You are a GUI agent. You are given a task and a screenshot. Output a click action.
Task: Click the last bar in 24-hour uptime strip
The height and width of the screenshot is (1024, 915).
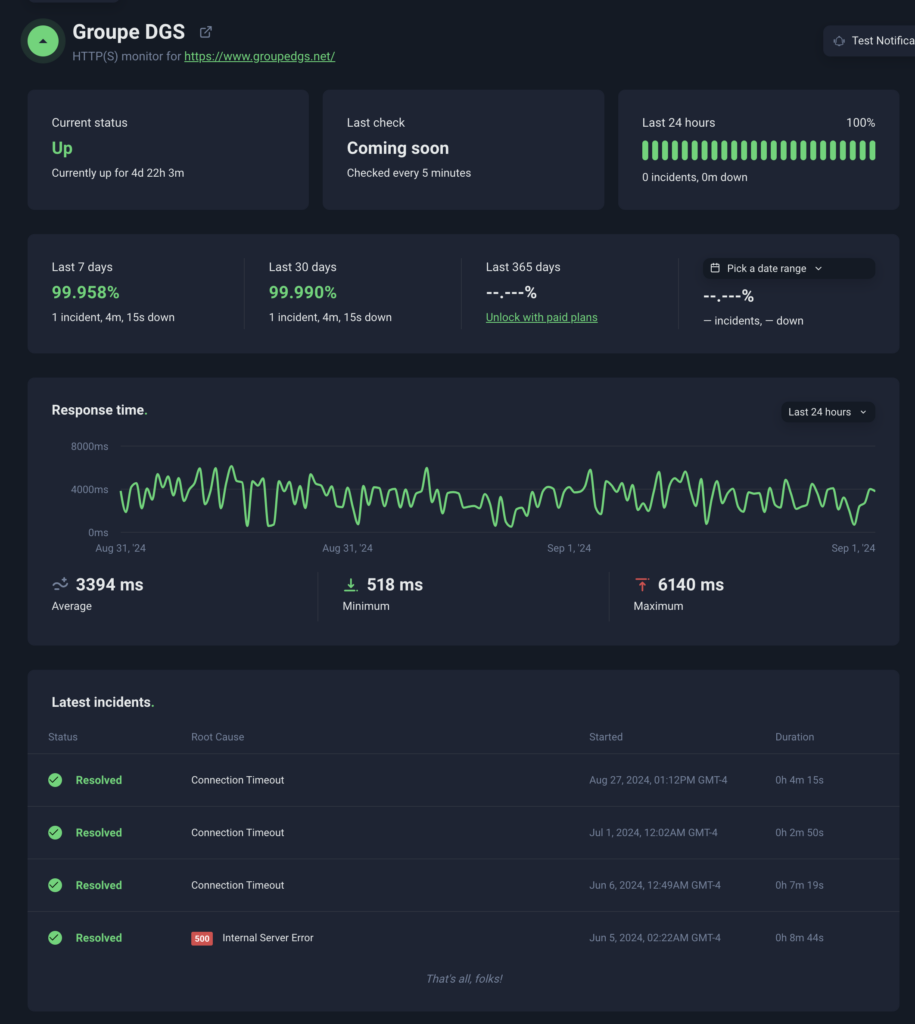(x=872, y=150)
